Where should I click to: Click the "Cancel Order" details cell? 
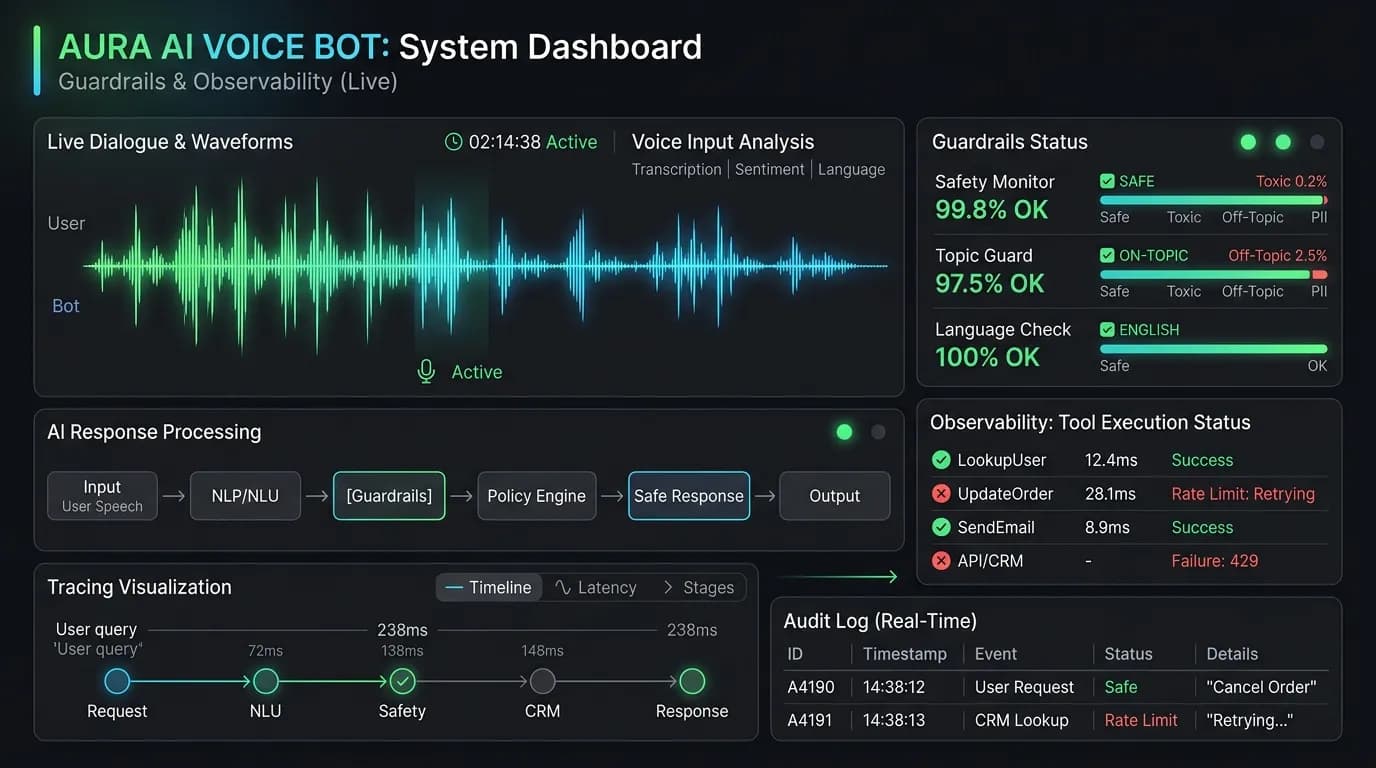(1261, 687)
